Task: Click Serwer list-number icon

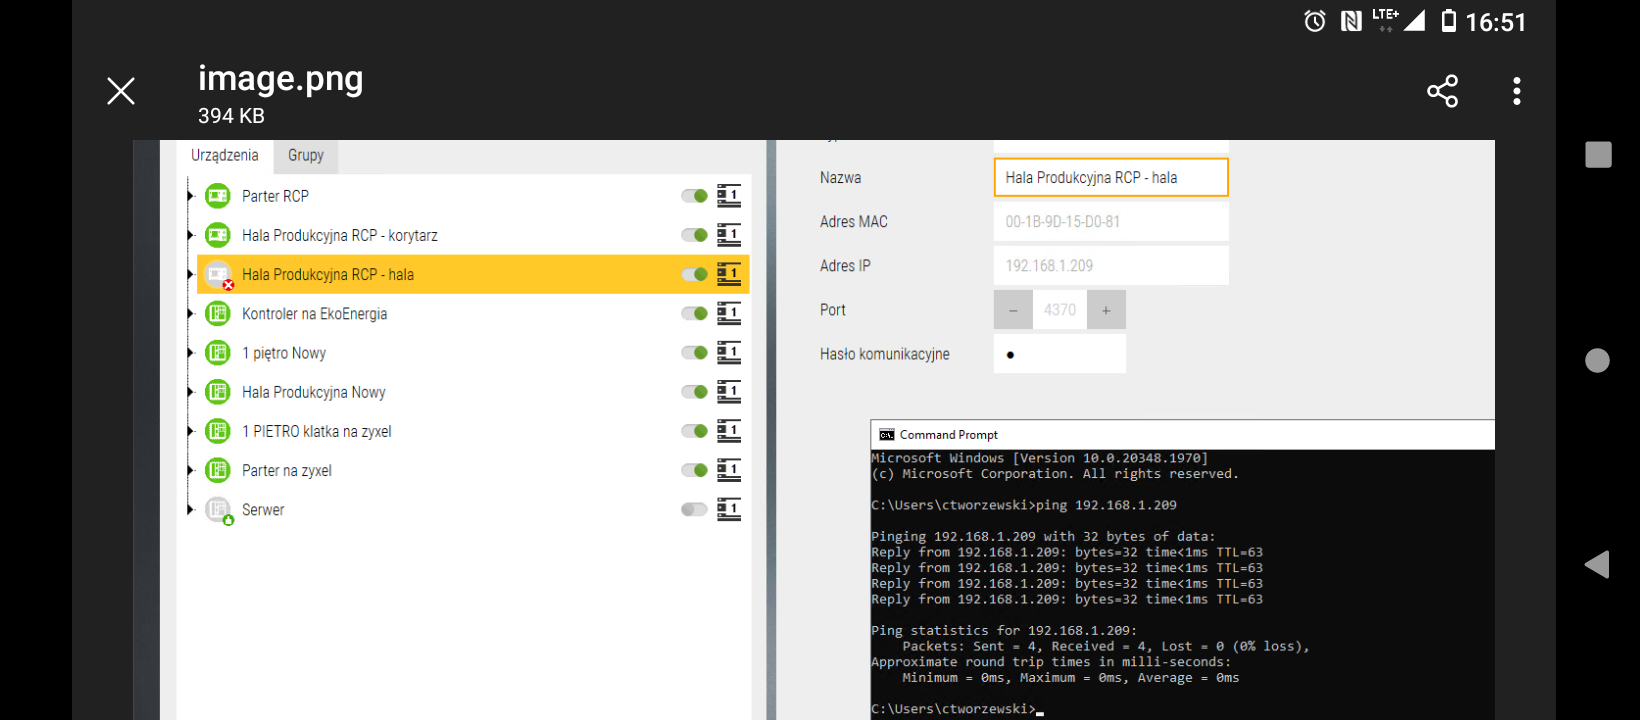Action: coord(729,509)
